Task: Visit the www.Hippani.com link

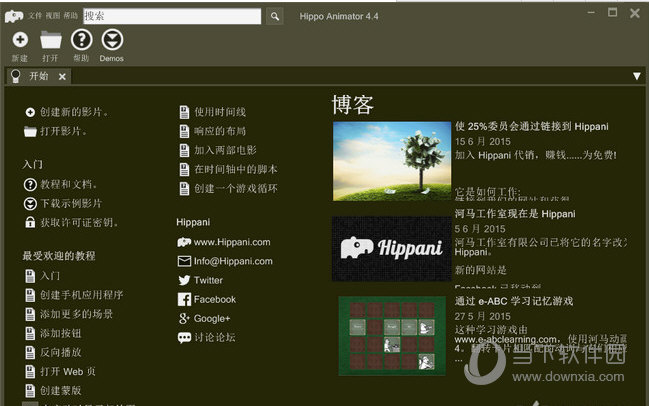Action: [232, 242]
